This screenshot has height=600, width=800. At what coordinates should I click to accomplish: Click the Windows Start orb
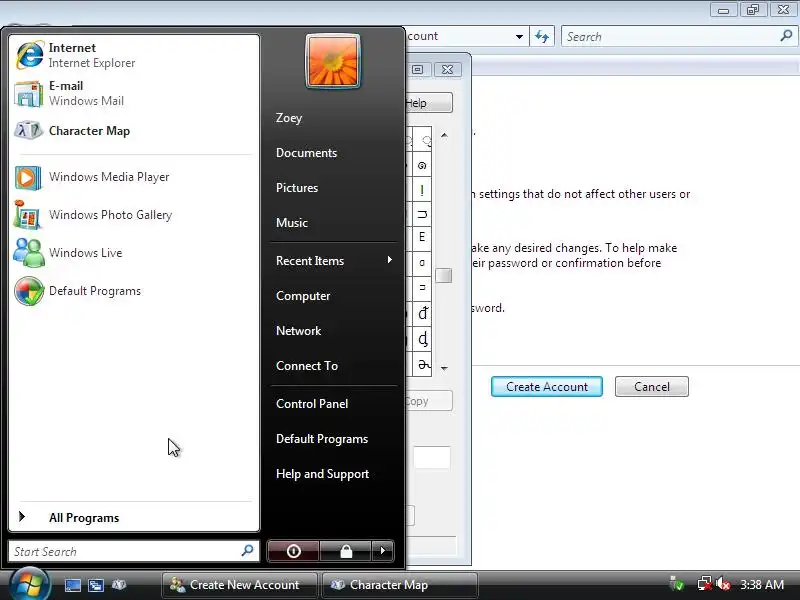29,585
